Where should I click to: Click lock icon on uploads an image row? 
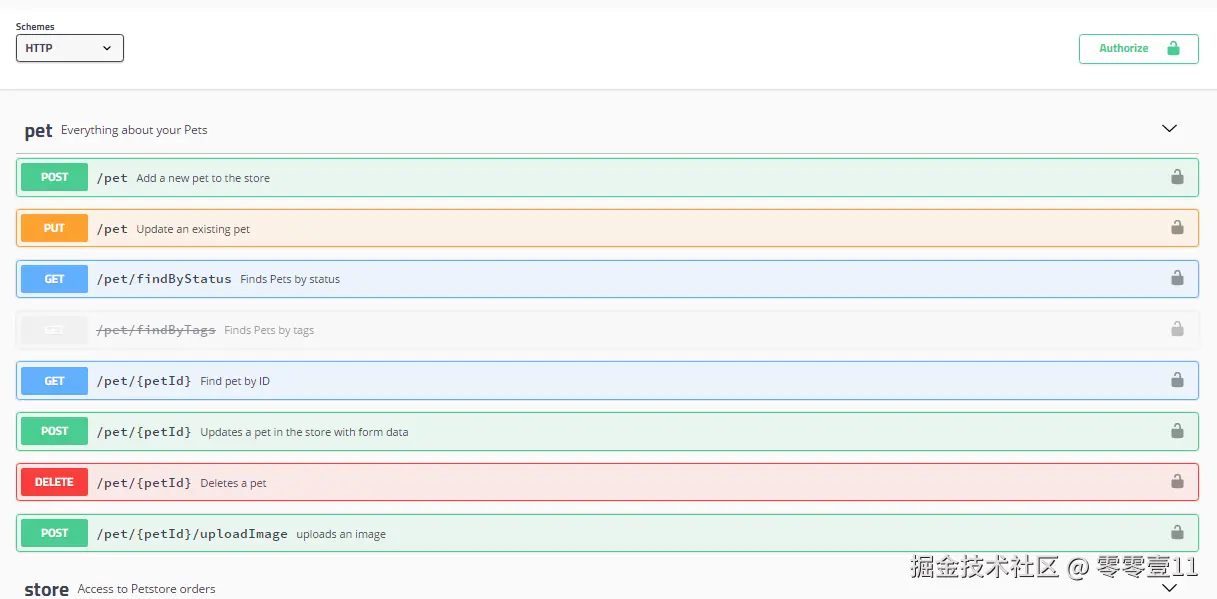[x=1177, y=532]
